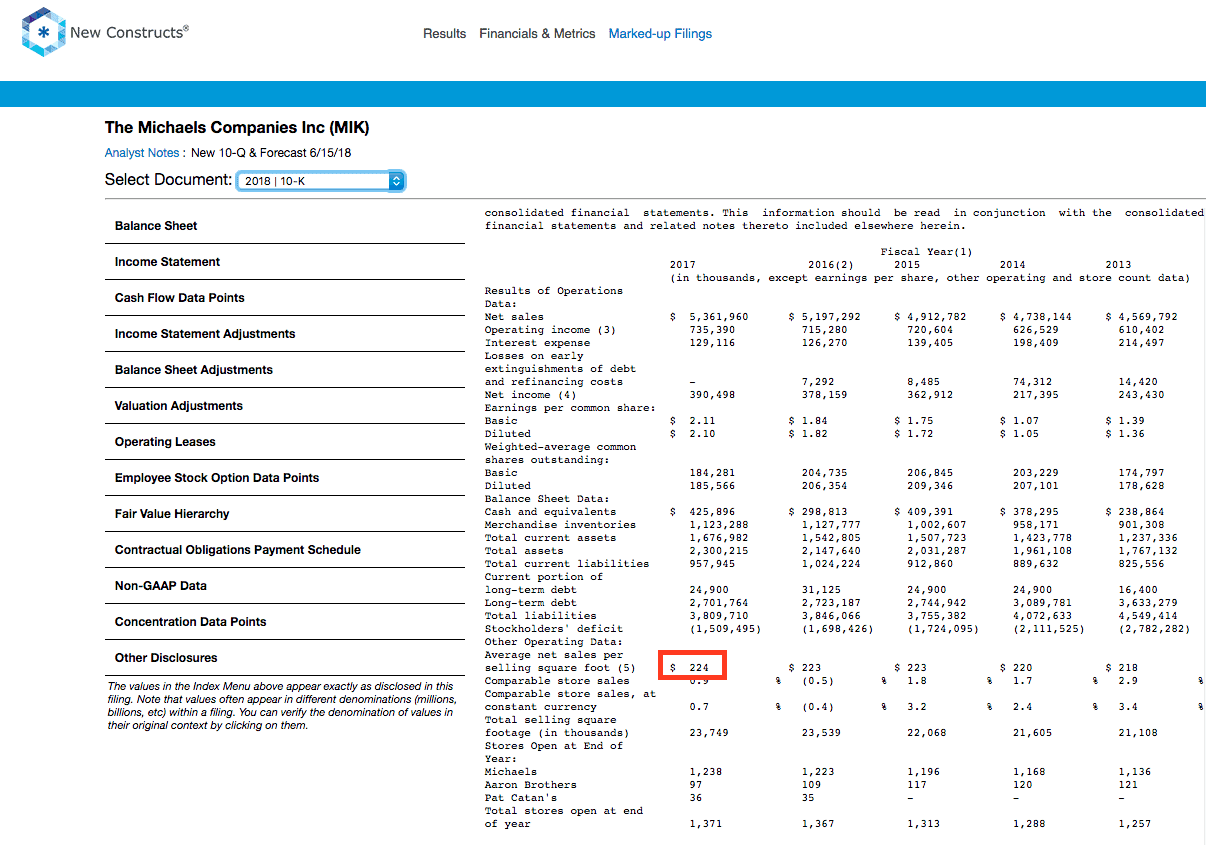Follow the Analyst Notes link
Viewport: 1206px width, 845px height.
142,153
